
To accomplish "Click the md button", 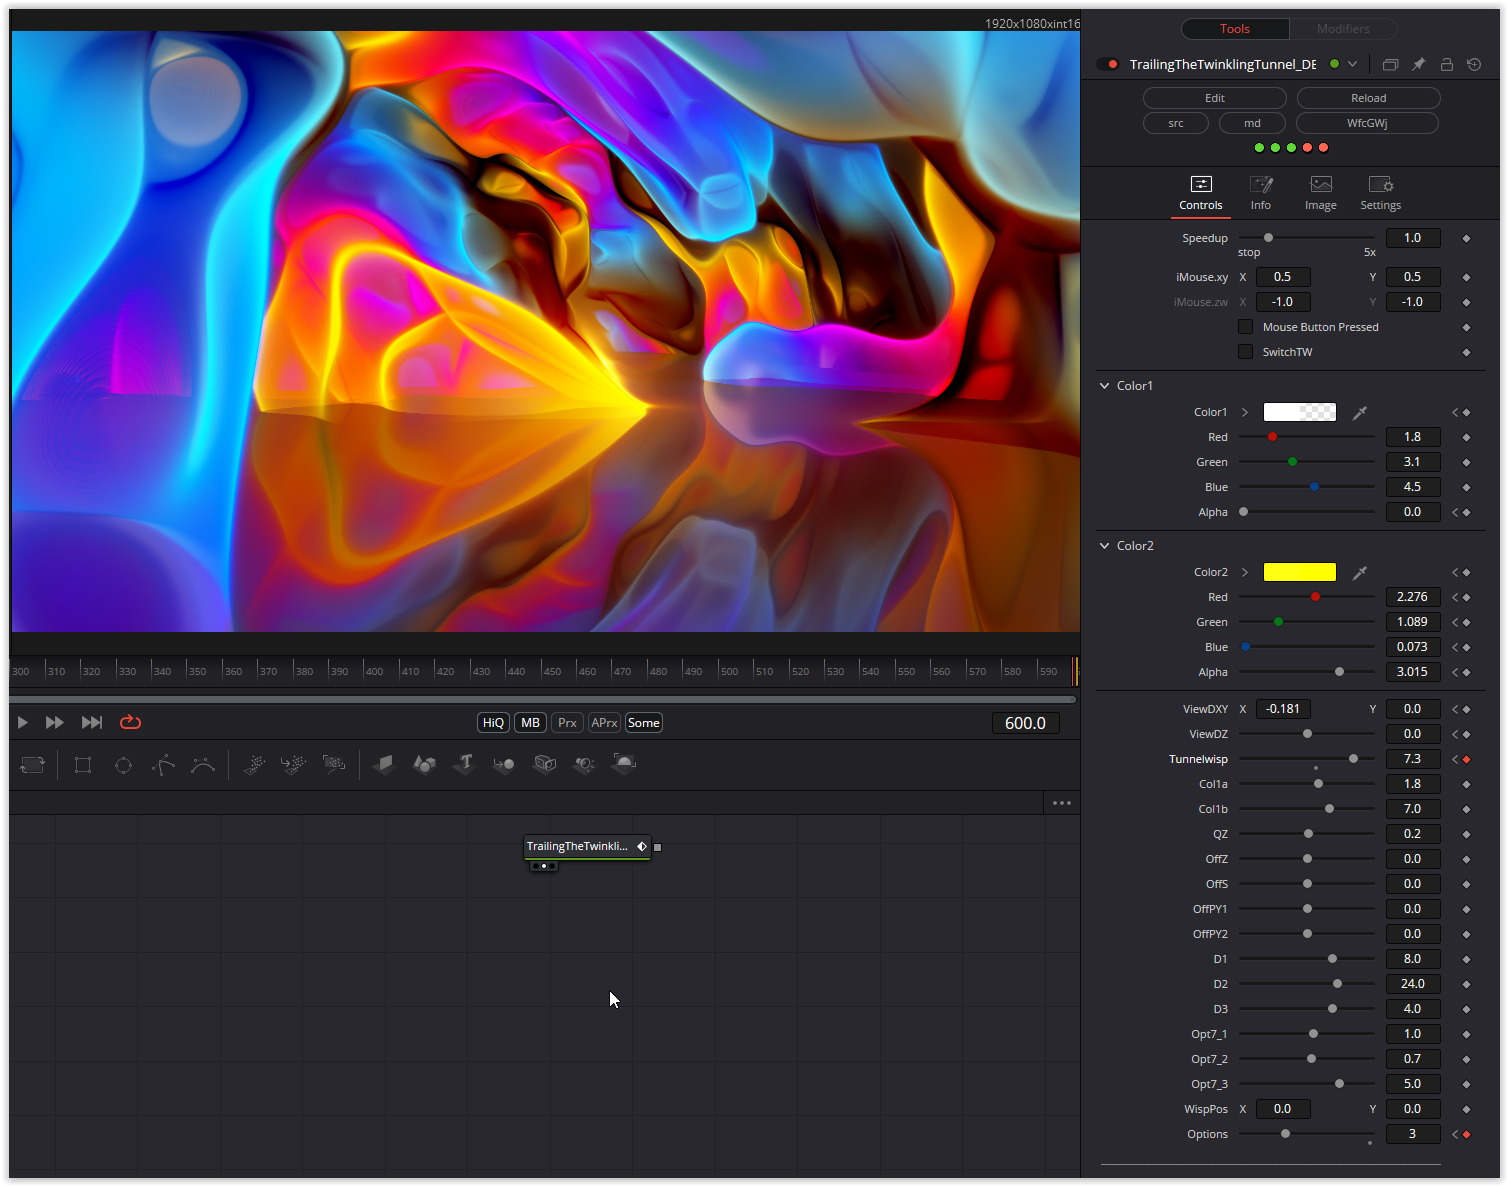I will coord(1252,123).
